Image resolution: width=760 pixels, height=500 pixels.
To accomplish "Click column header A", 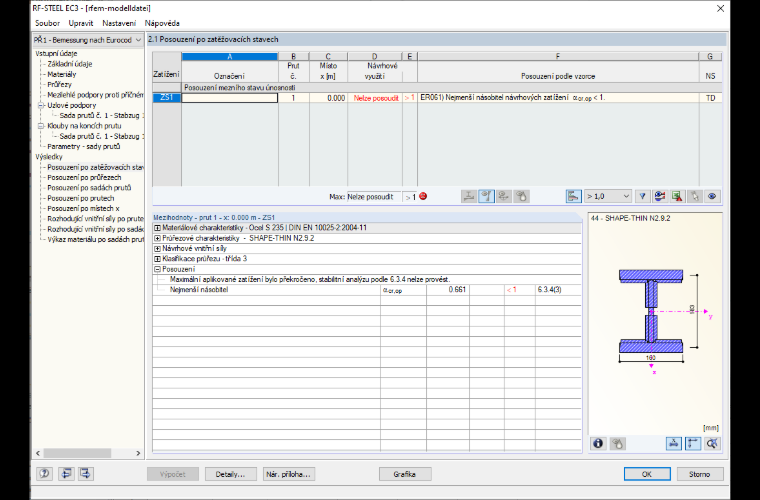I will 230,57.
